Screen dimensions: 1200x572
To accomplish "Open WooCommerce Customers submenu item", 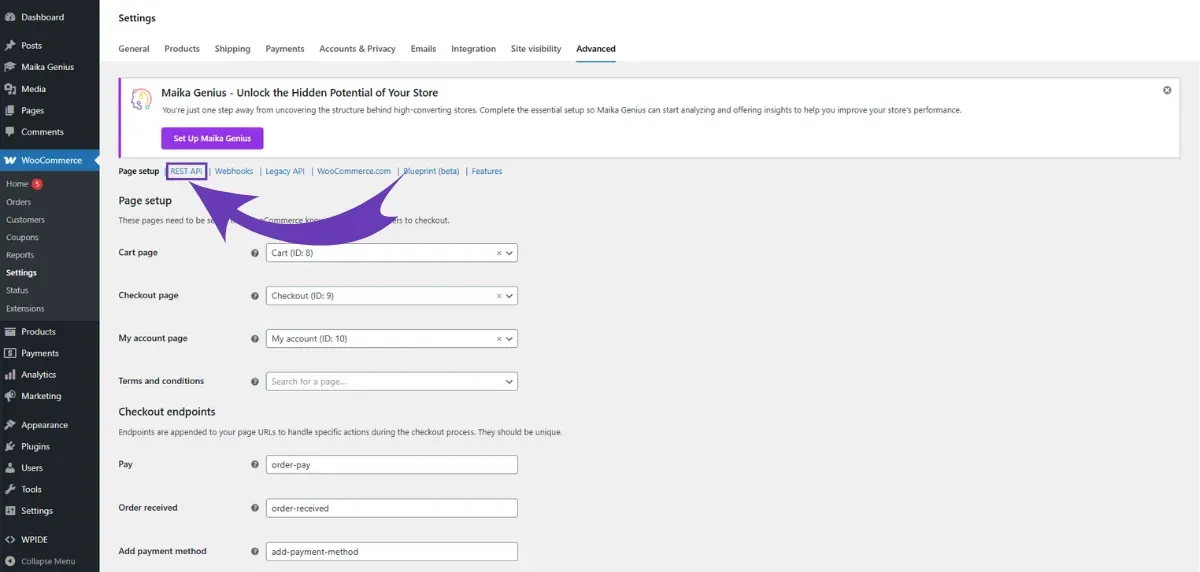I will pos(26,220).
